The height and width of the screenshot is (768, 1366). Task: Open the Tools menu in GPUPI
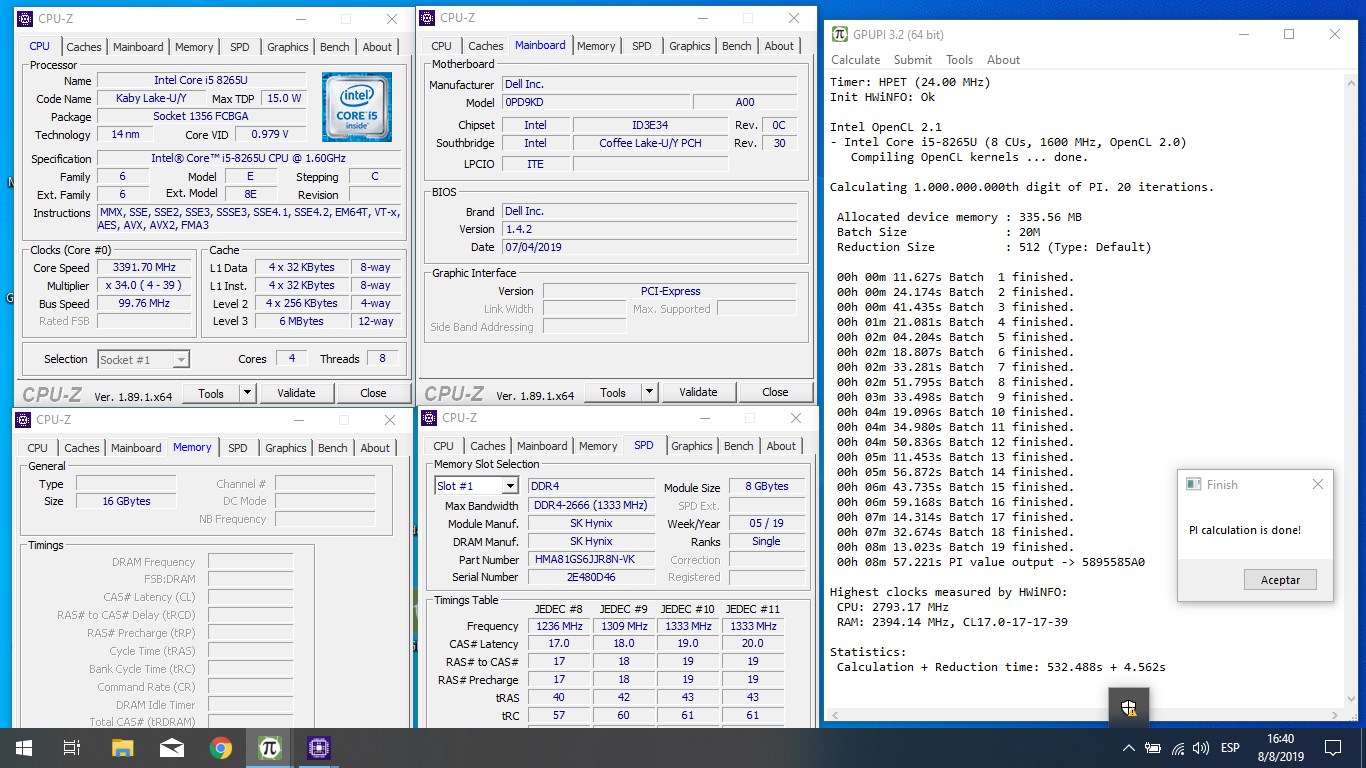point(959,60)
